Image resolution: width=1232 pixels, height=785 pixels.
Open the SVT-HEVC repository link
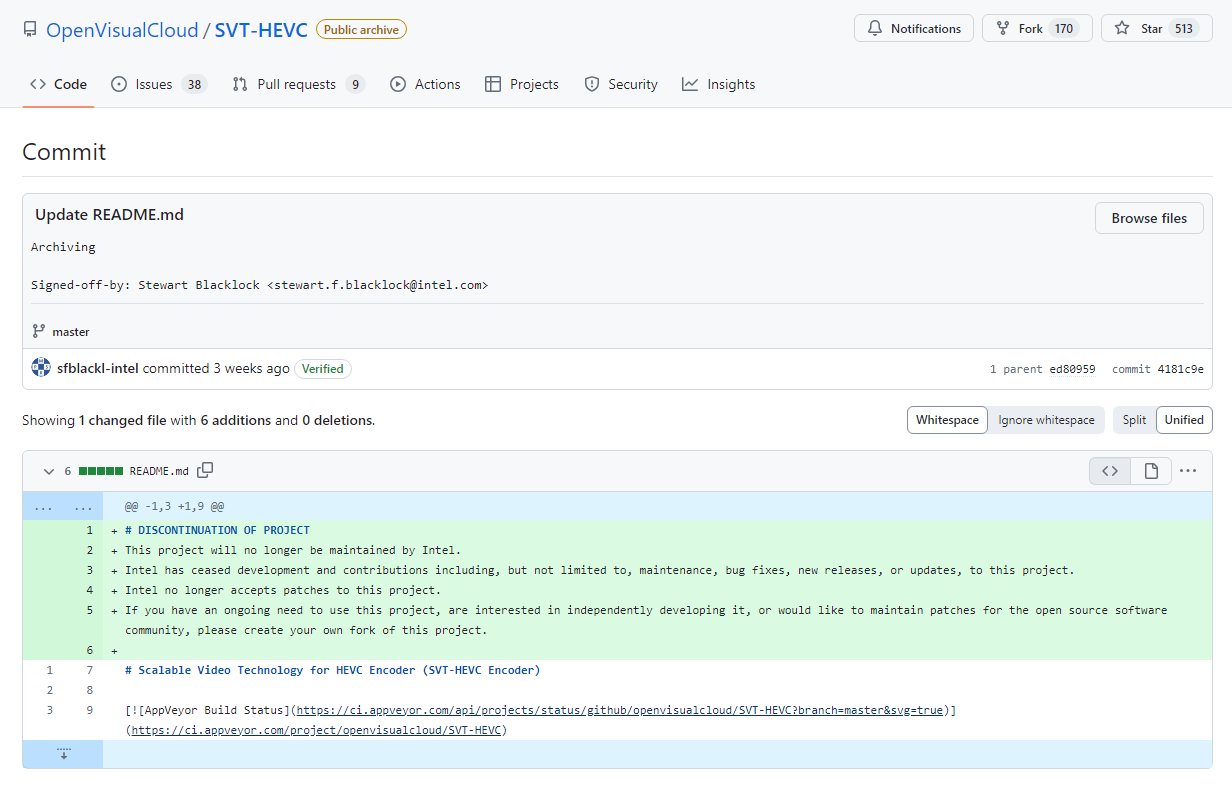click(x=261, y=30)
